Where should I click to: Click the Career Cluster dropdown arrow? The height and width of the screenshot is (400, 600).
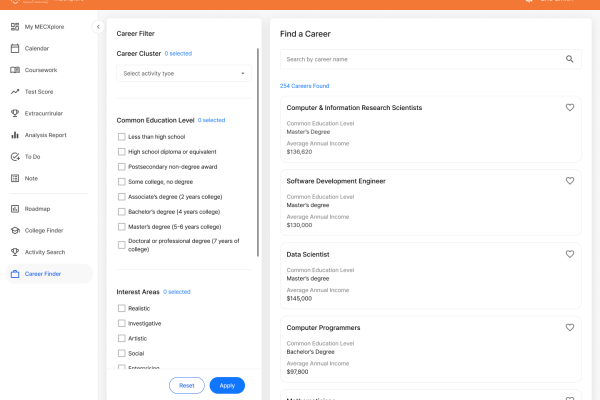243,73
